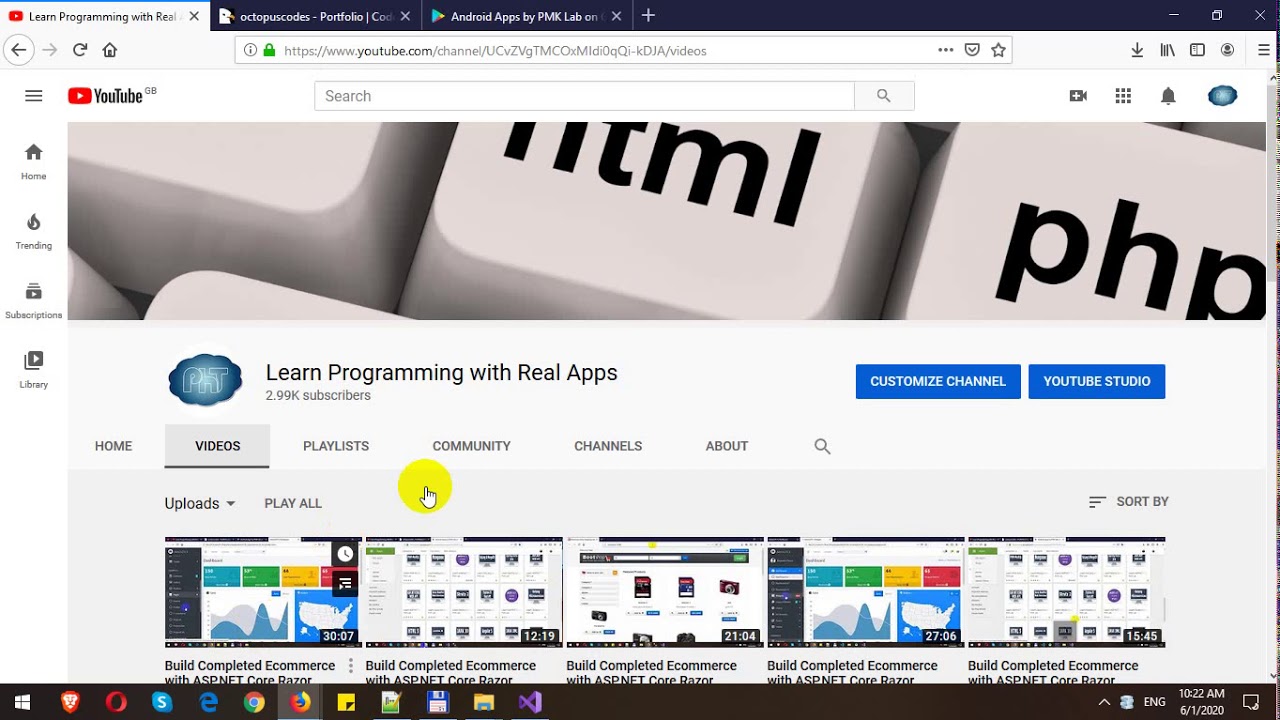The width and height of the screenshot is (1280, 720).
Task: Click CUSTOMIZE CHANNEL button
Action: [938, 381]
